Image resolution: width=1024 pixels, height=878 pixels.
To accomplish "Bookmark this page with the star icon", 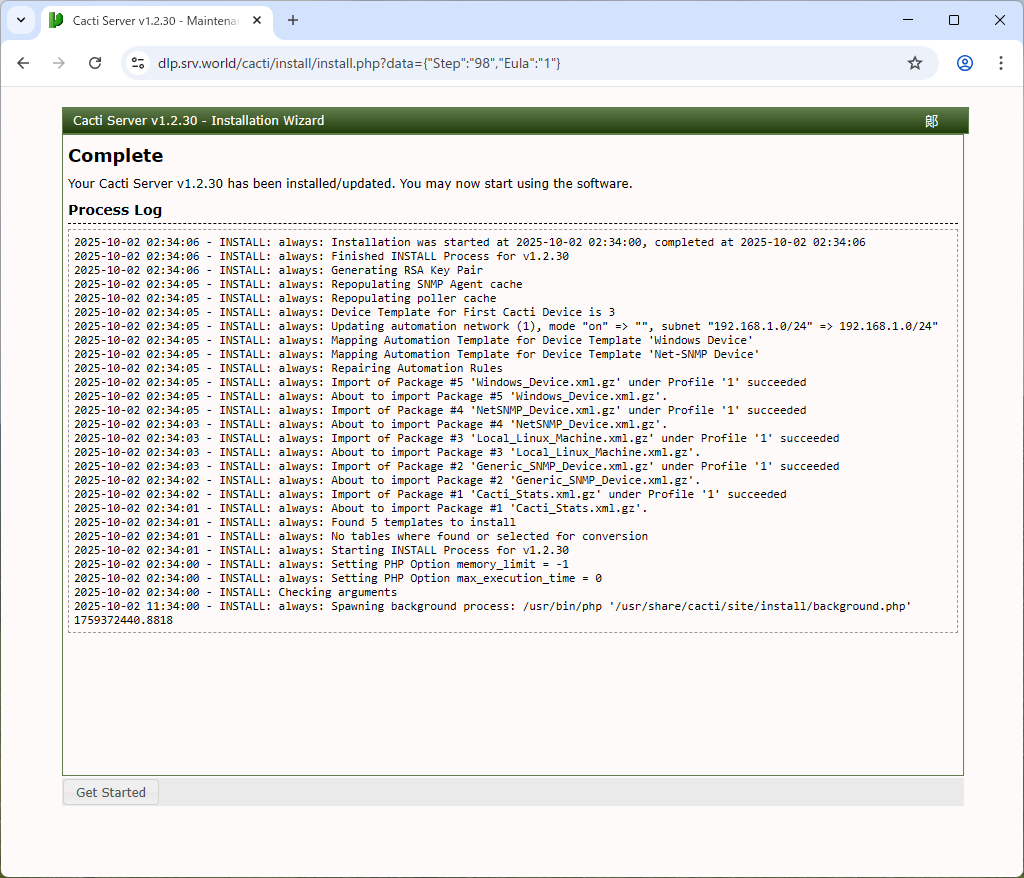I will point(914,63).
